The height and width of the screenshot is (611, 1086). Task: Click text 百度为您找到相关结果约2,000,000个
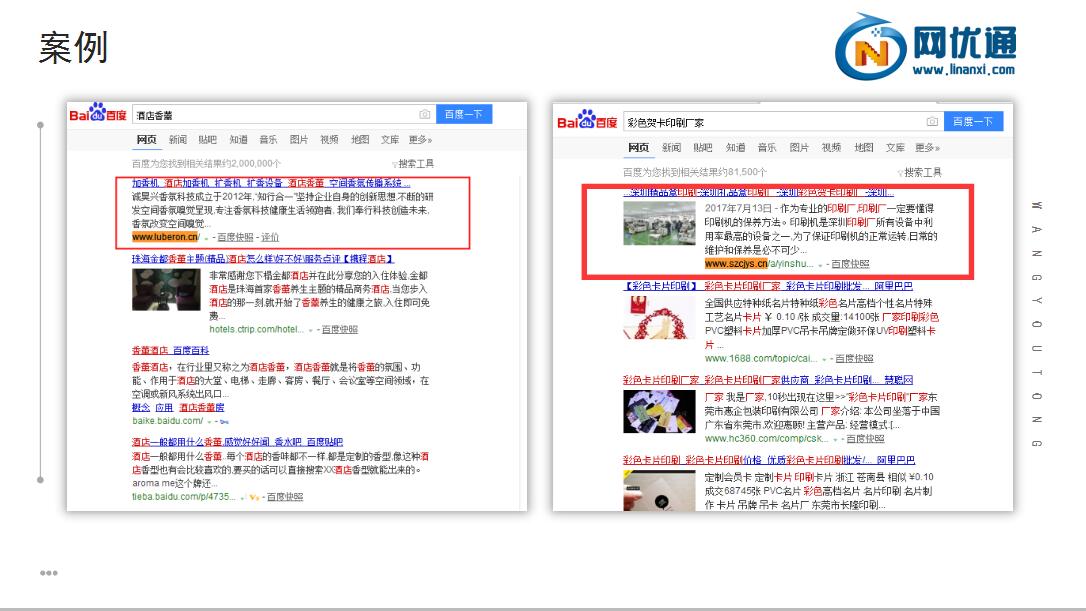(206, 163)
